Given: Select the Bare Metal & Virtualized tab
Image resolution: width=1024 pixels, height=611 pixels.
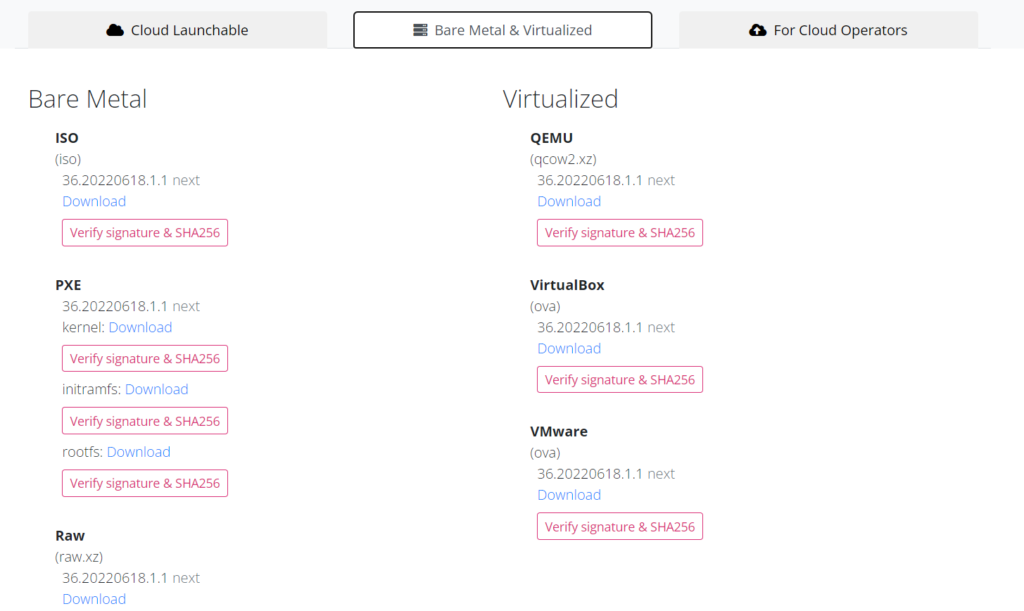Looking at the screenshot, I should coord(503,30).
